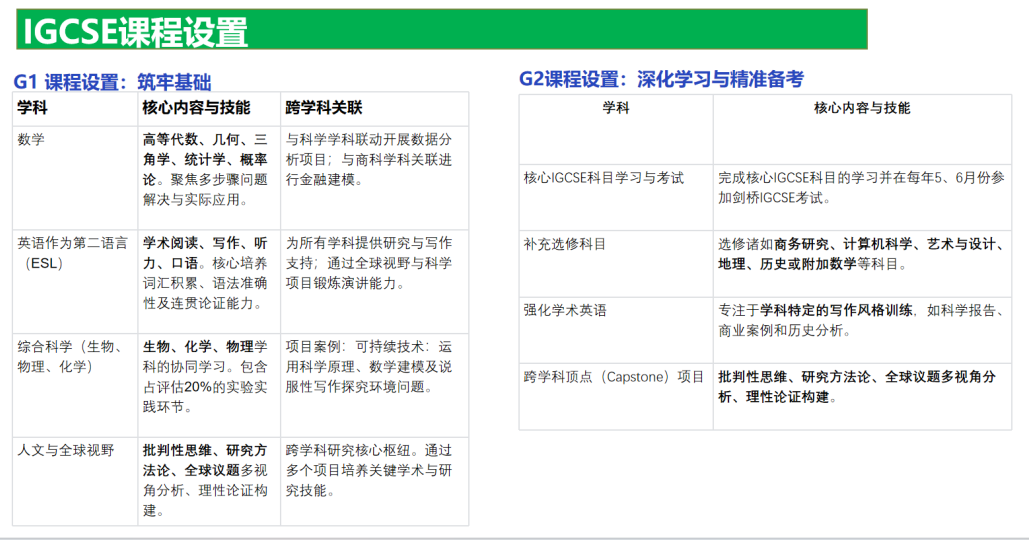Click the cell 项目案例：可持续技术

click(374, 385)
